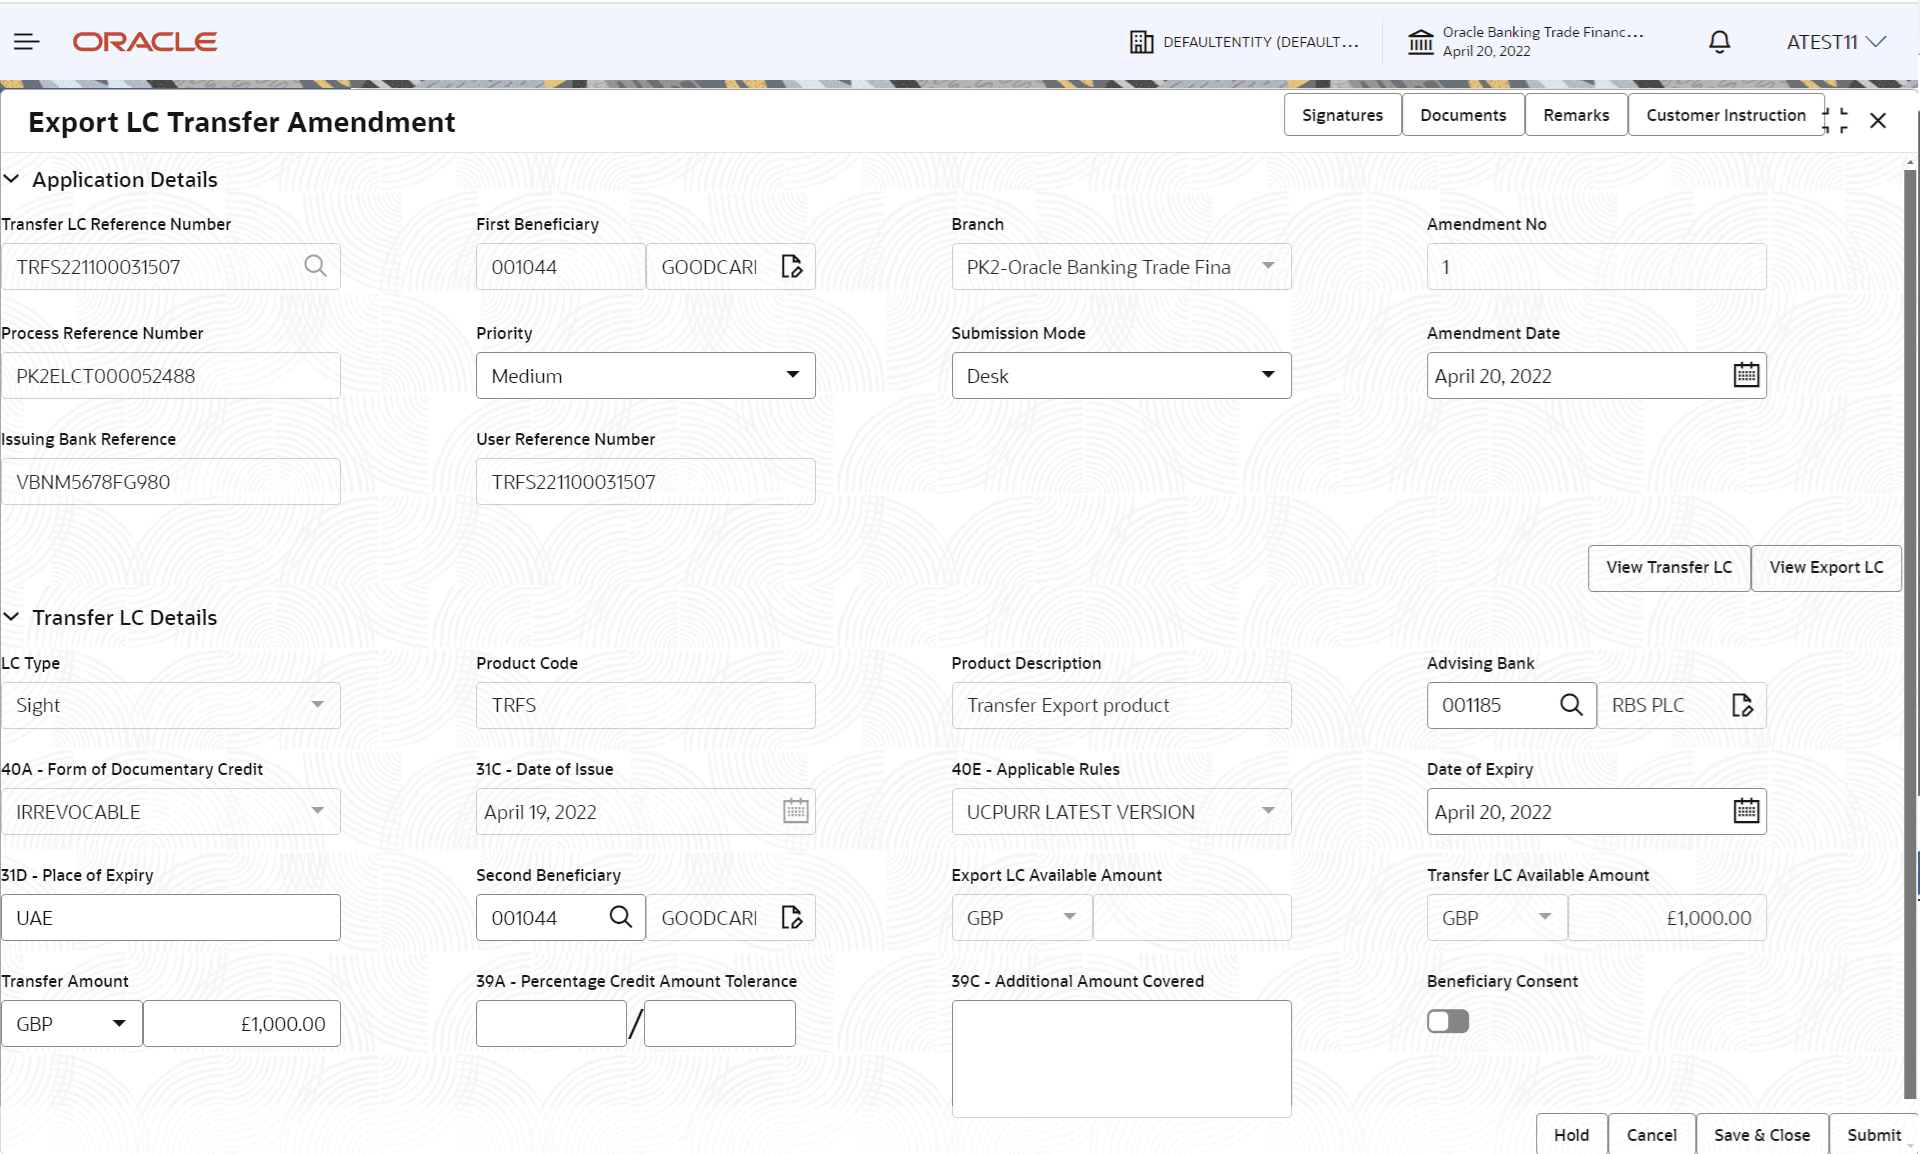Collapse the Application Details section
Screen dimensions: 1920x1154
[12, 179]
